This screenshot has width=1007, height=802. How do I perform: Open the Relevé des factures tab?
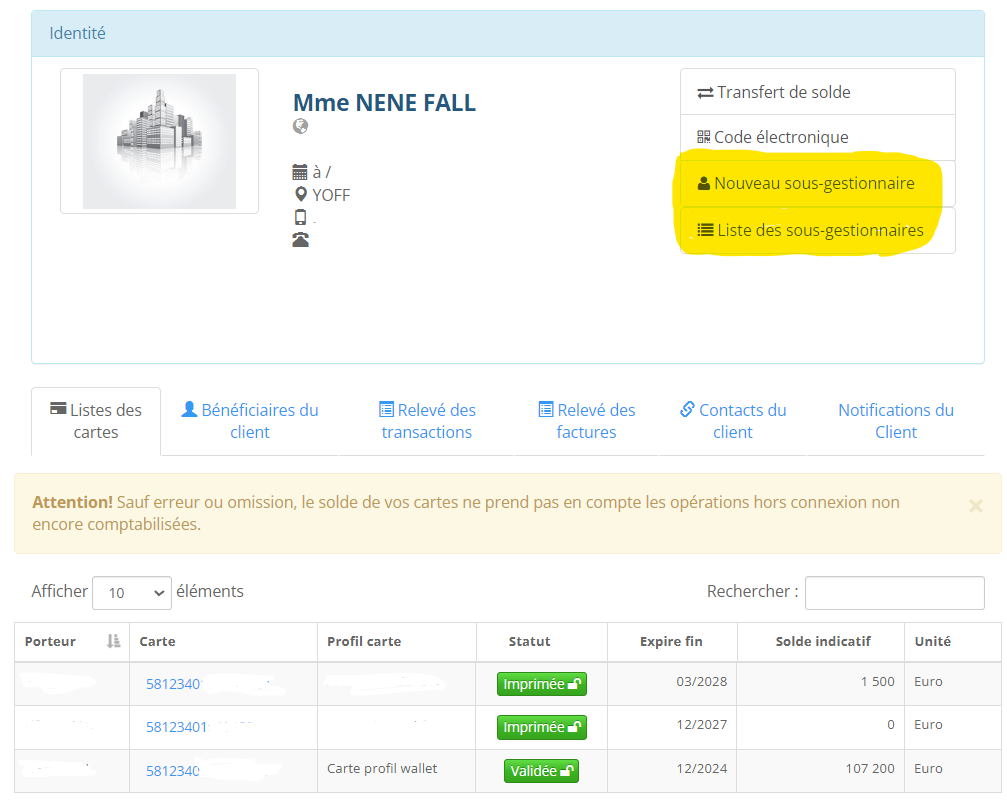pyautogui.click(x=587, y=421)
